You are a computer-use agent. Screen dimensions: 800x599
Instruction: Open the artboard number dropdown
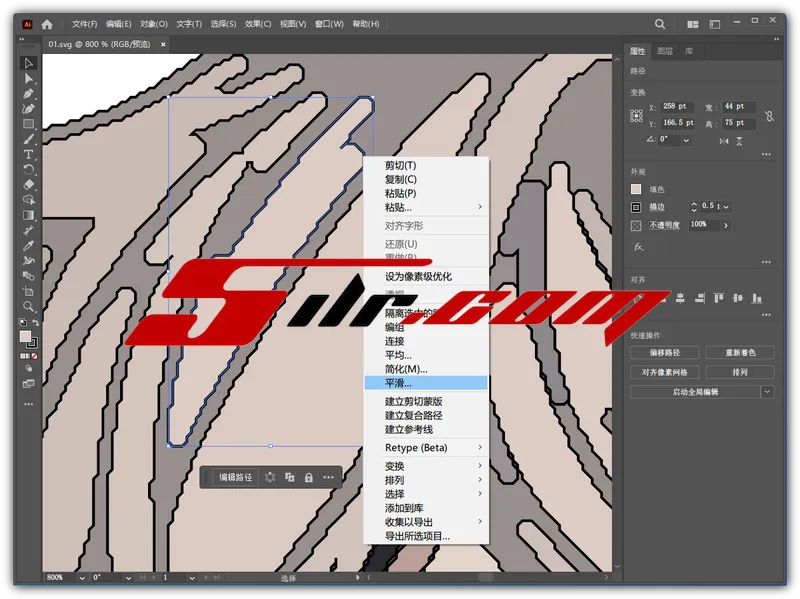pos(192,578)
